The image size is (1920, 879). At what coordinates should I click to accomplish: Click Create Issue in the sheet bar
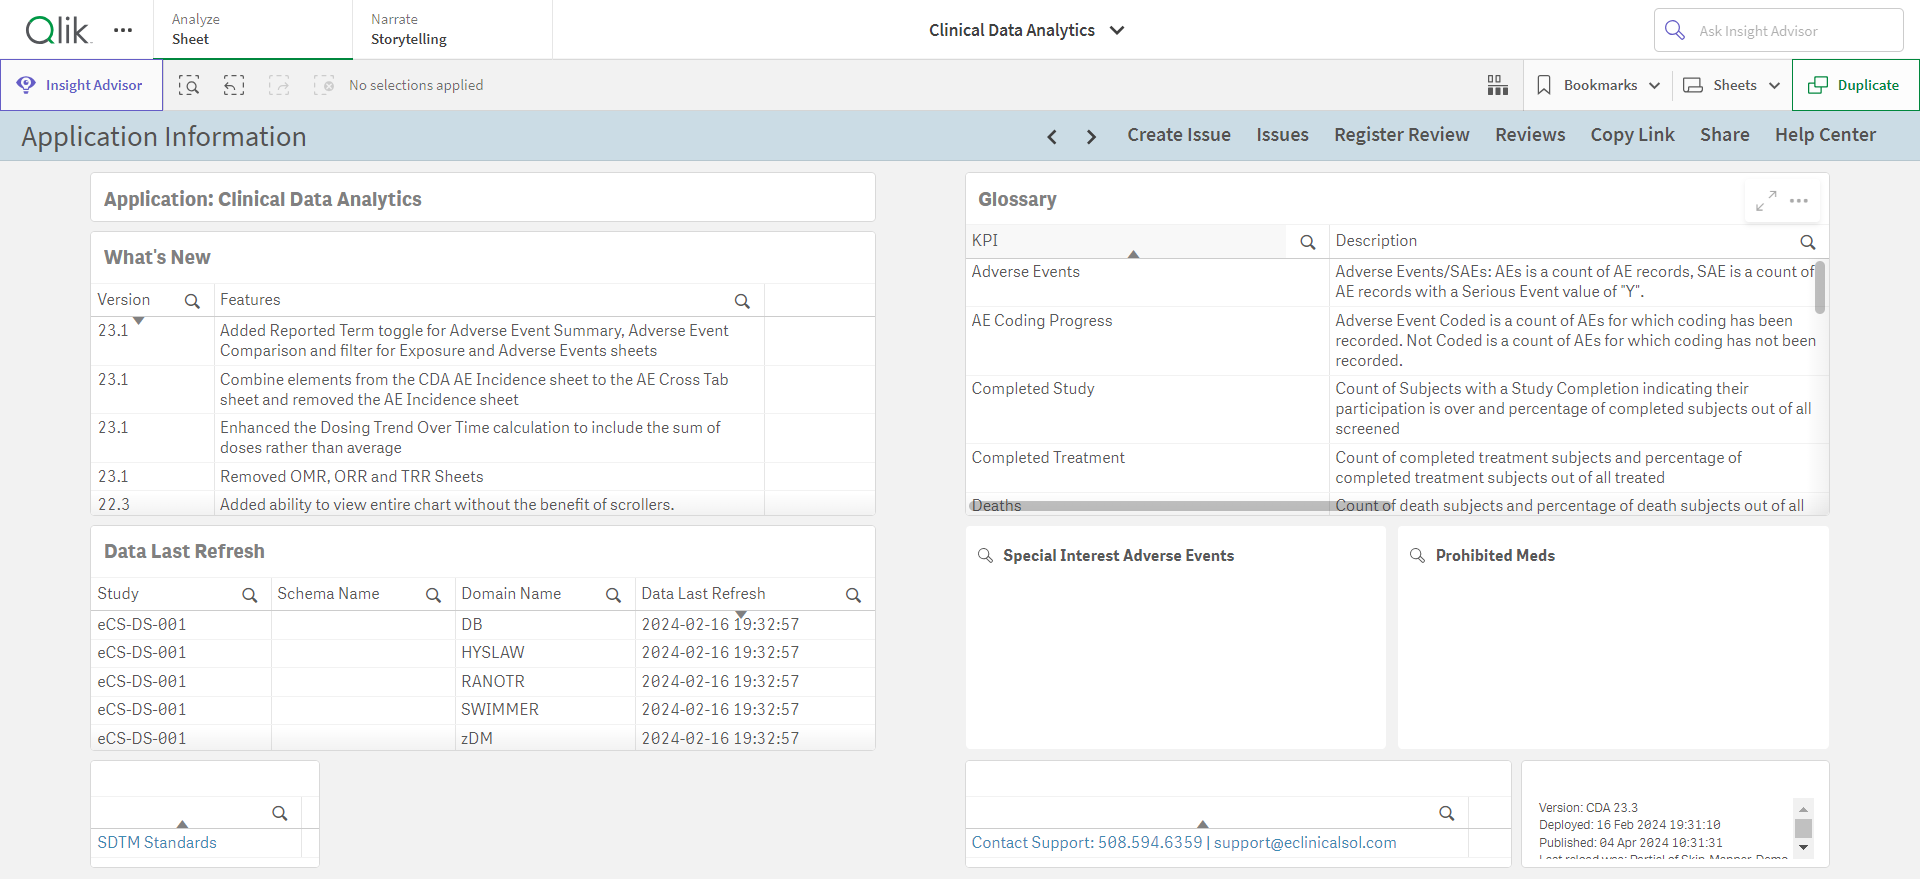point(1179,135)
